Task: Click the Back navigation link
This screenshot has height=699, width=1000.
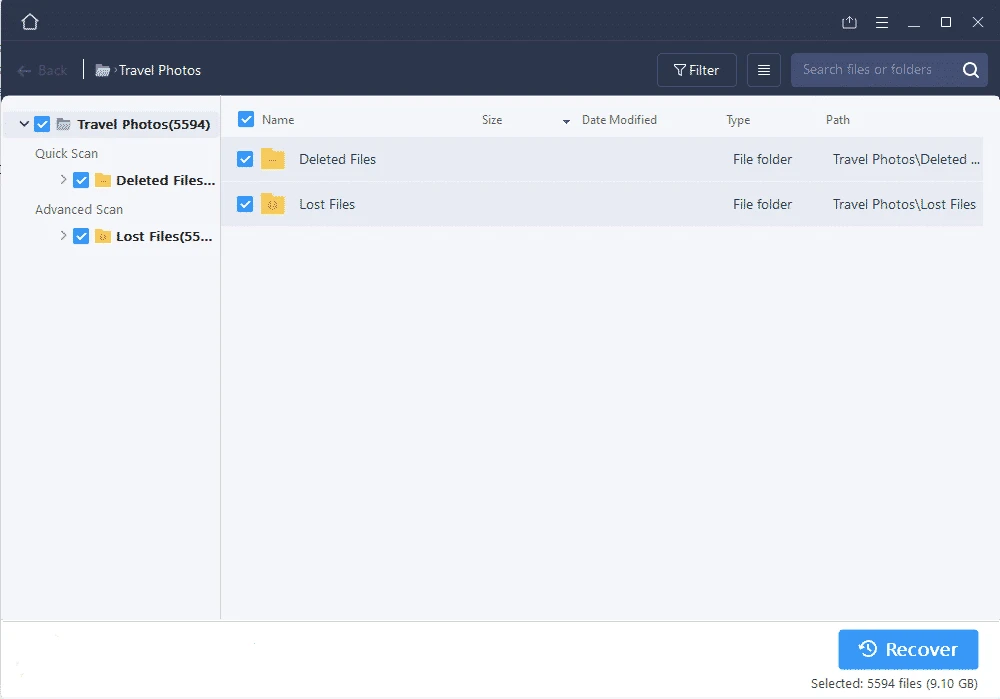Action: pyautogui.click(x=42, y=70)
